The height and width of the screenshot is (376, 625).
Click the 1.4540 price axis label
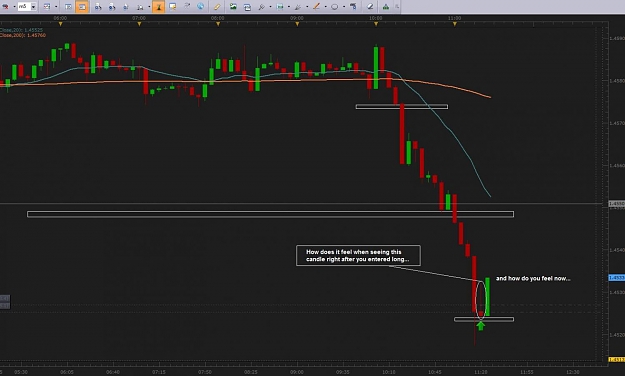click(x=617, y=250)
